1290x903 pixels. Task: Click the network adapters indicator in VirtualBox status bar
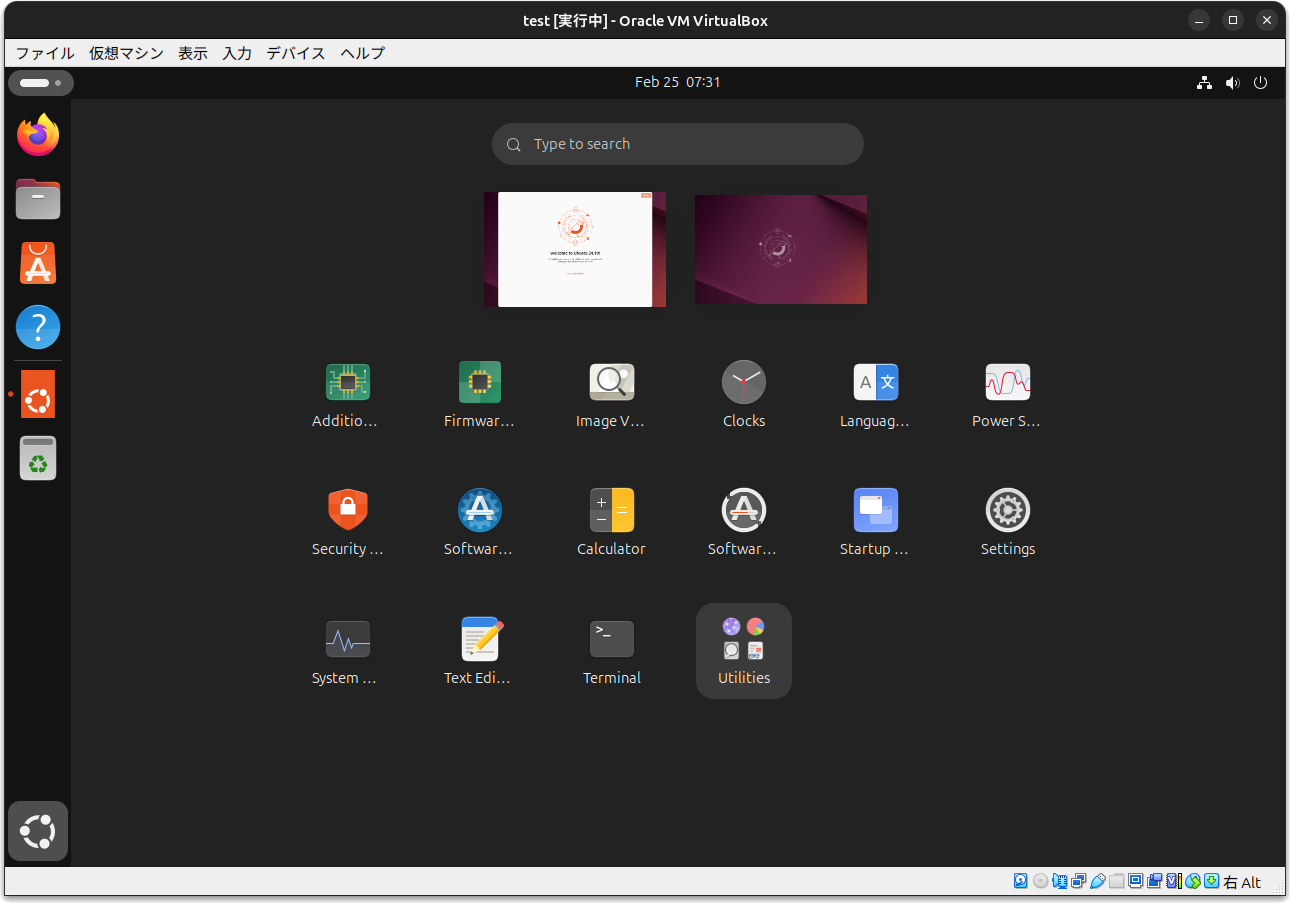point(1079,881)
